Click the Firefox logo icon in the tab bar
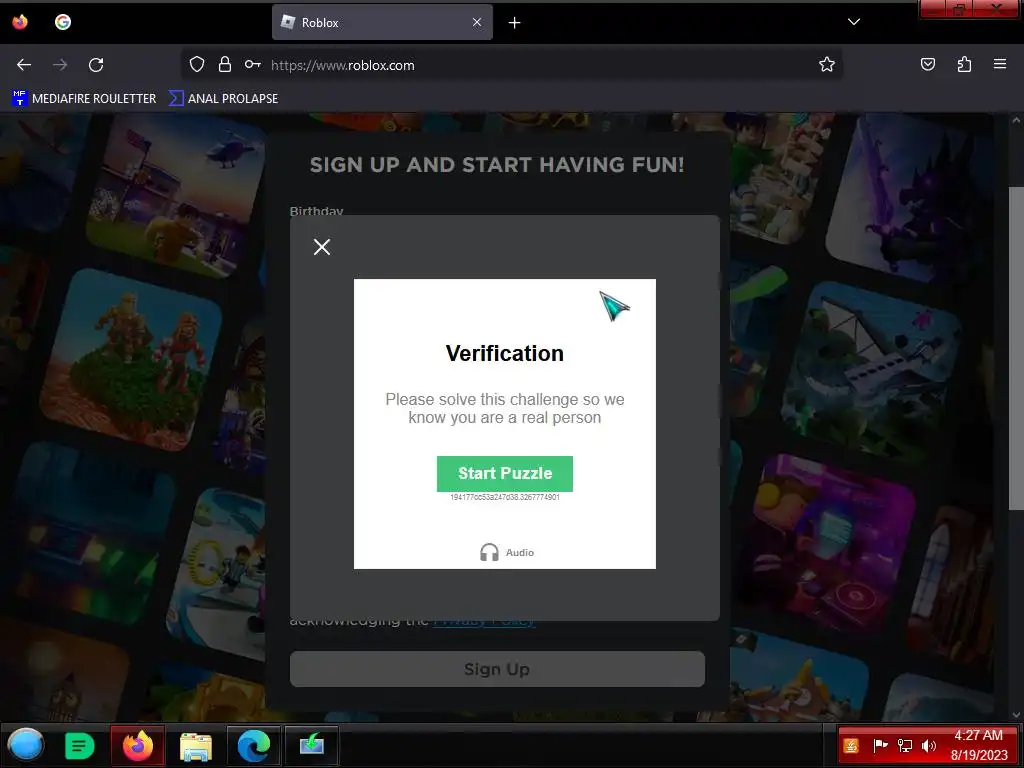The width and height of the screenshot is (1024, 768). tap(20, 22)
